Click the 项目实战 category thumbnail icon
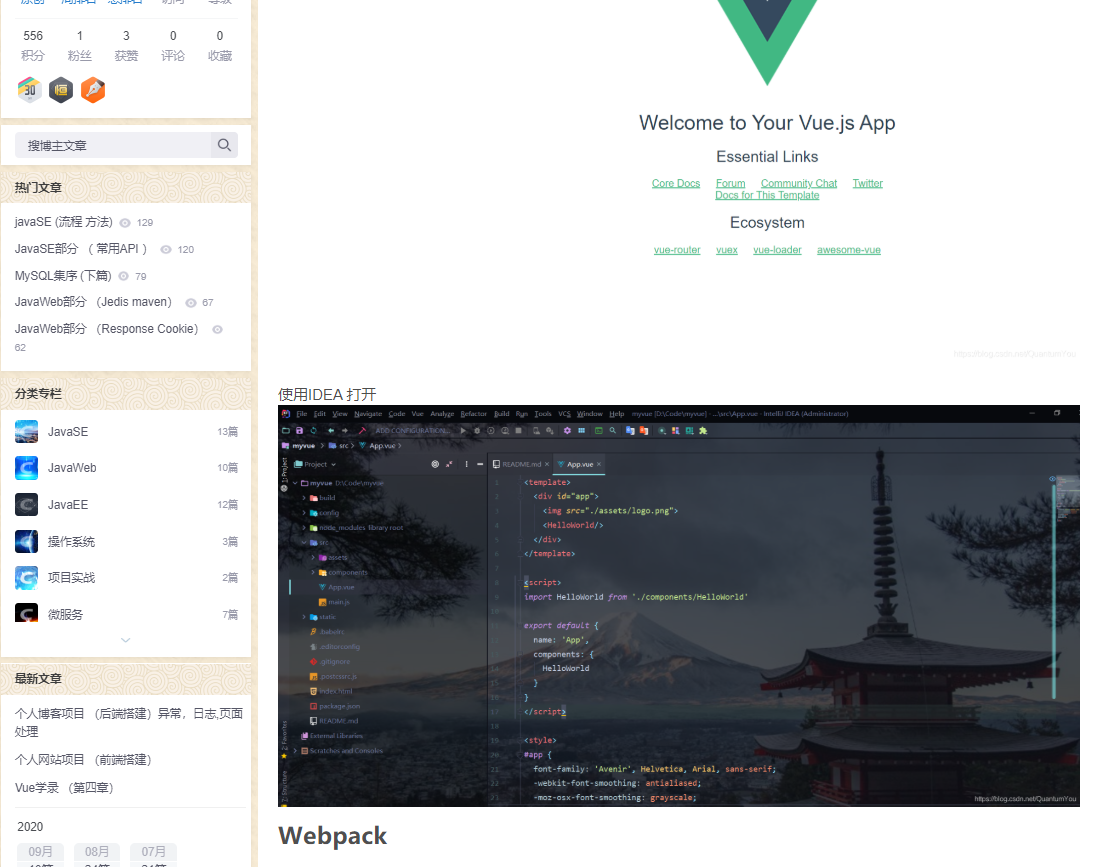1094x867 pixels. pyautogui.click(x=27, y=578)
